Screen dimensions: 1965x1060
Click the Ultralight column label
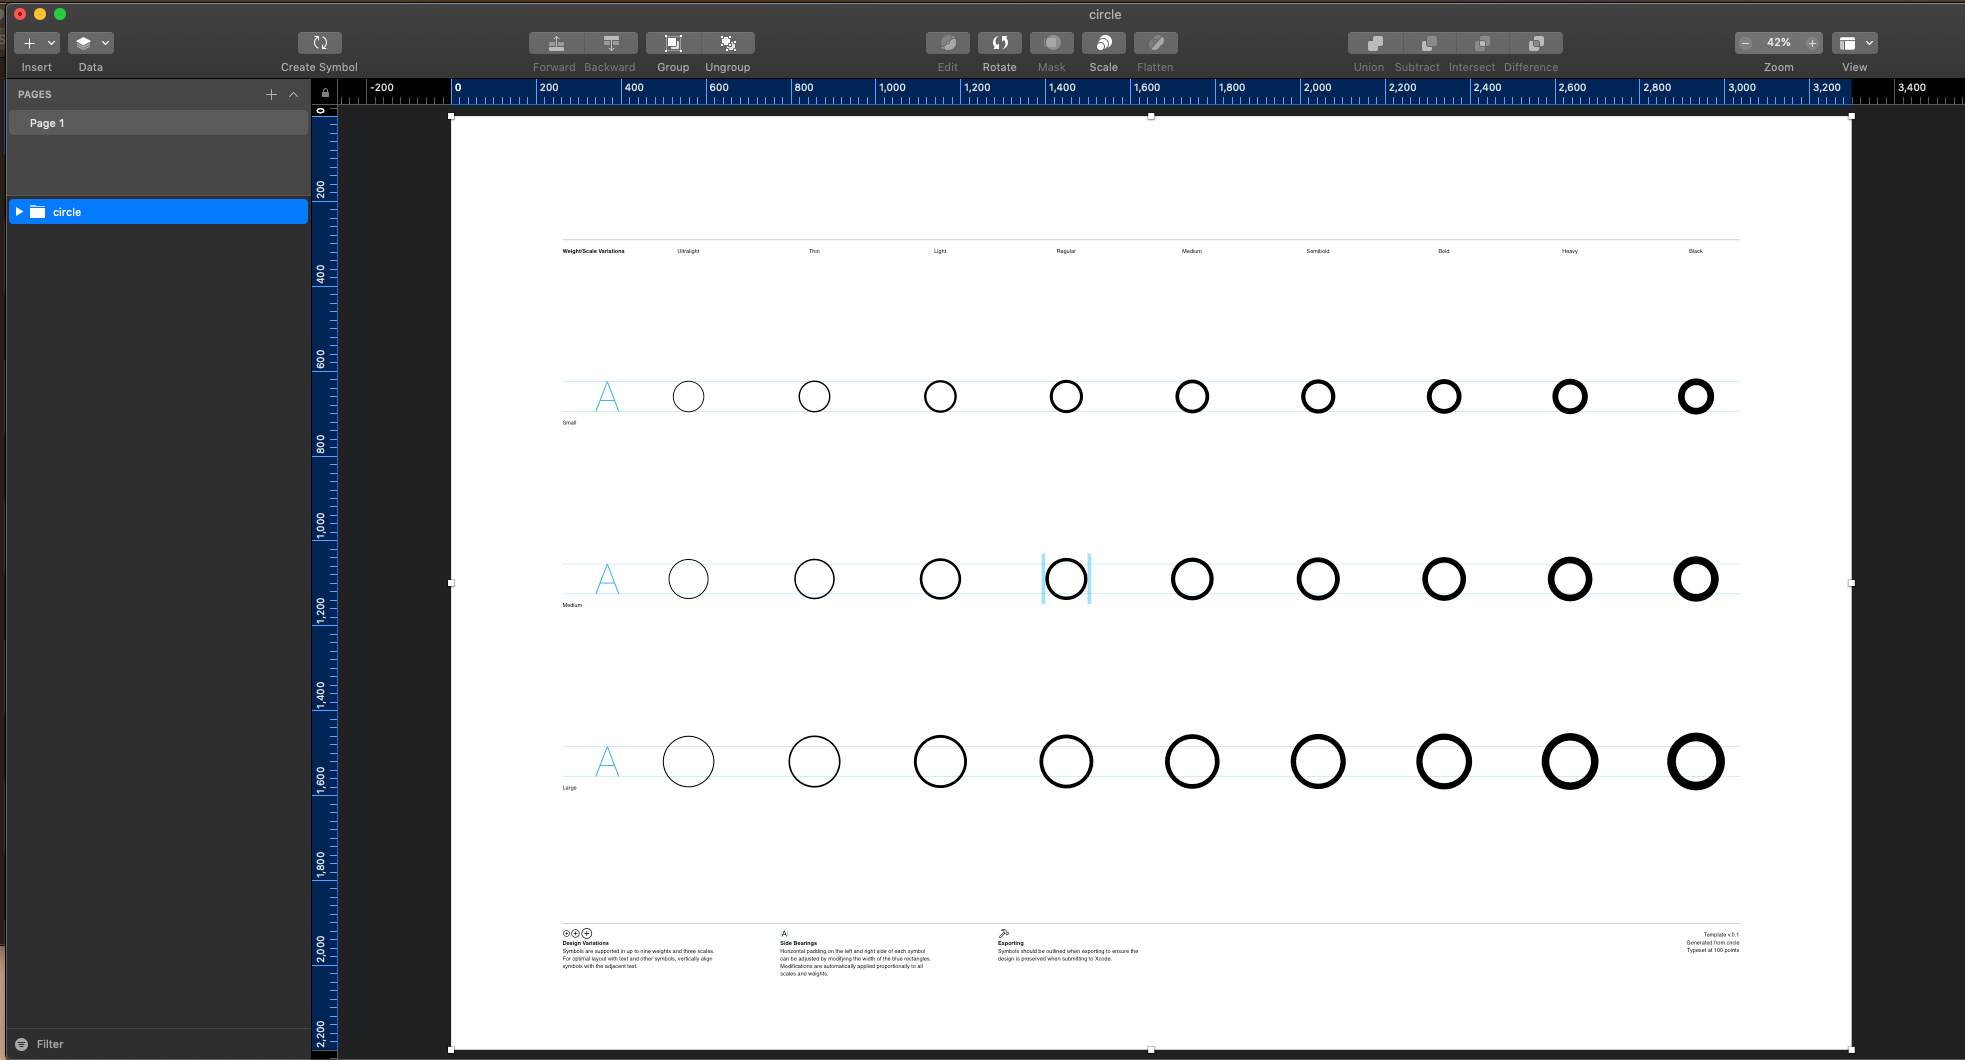coord(688,251)
